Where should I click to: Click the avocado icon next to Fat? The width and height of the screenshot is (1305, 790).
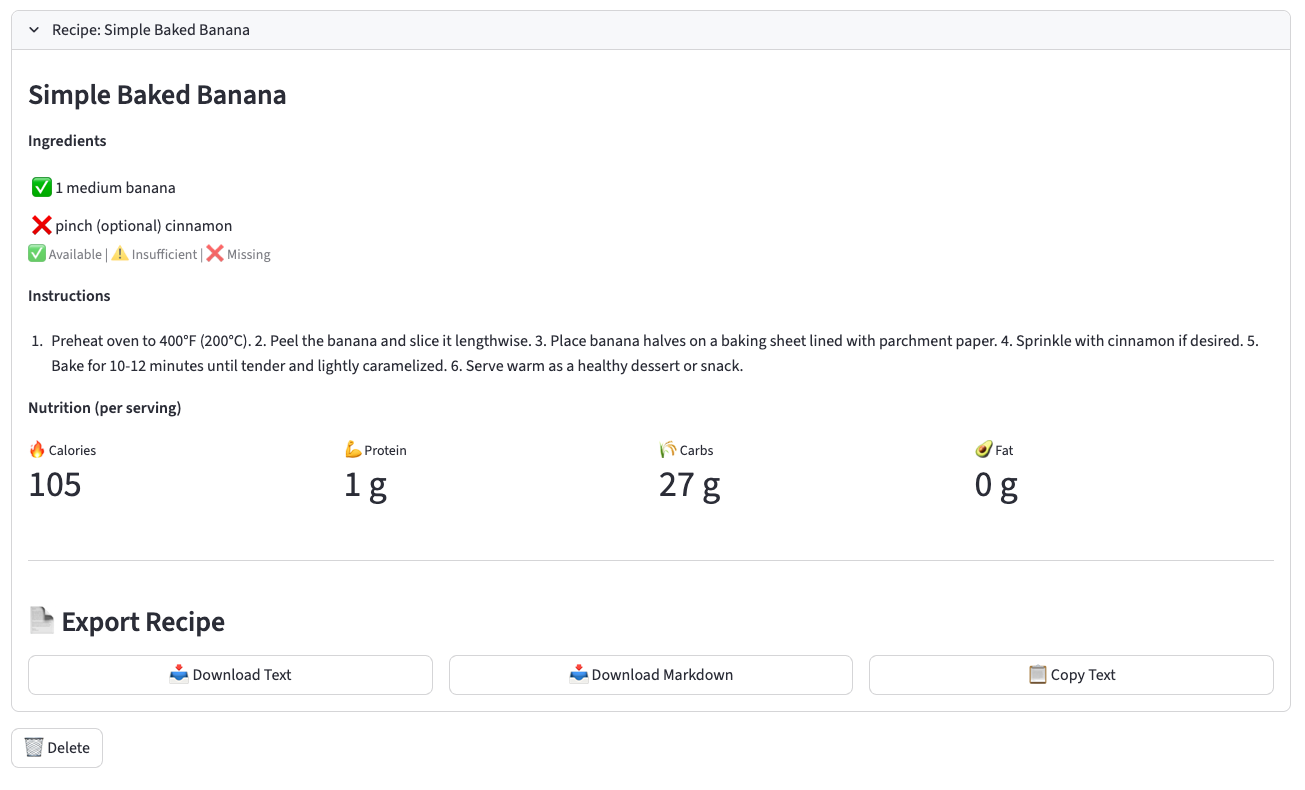(x=984, y=450)
